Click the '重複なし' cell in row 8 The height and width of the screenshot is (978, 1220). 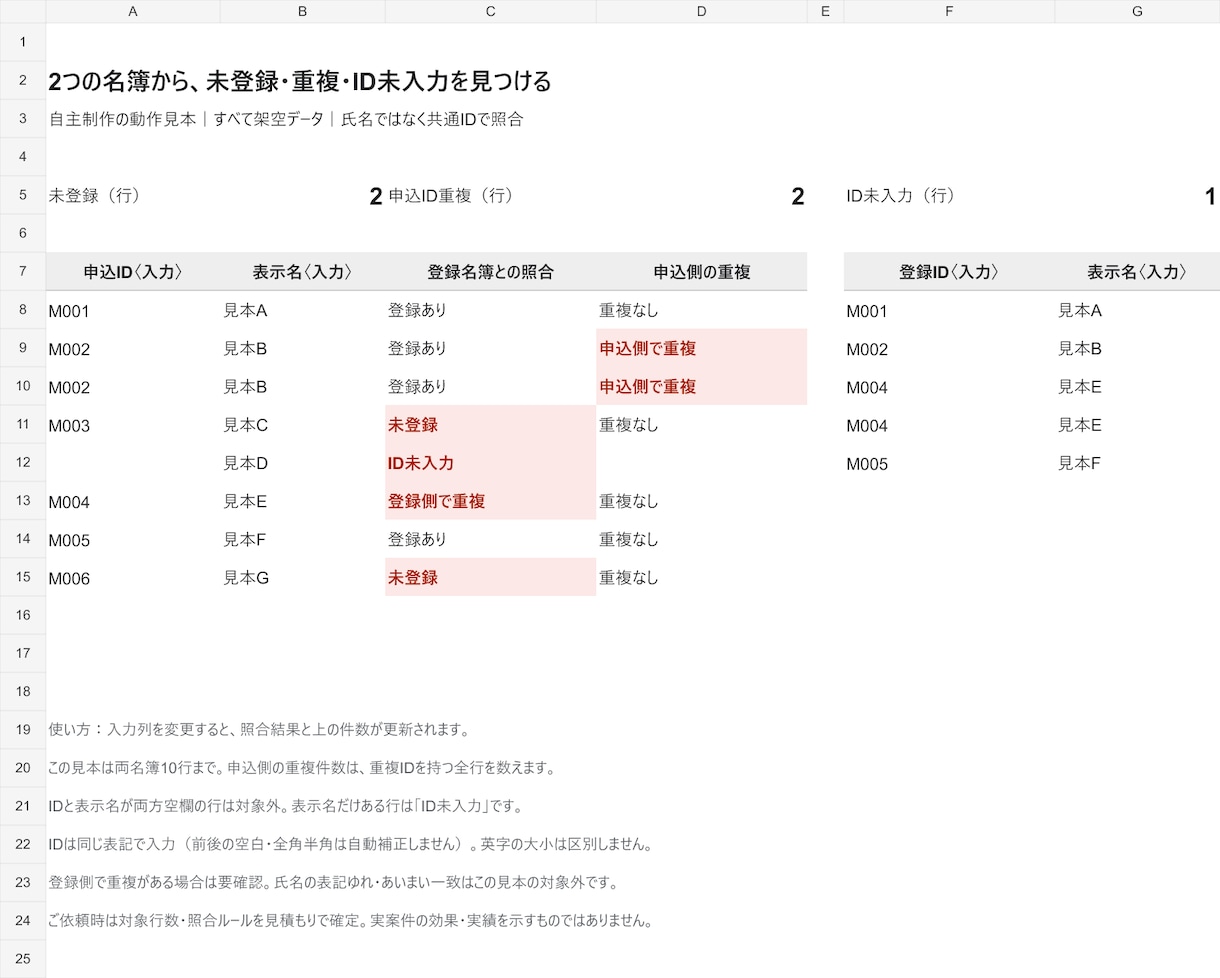point(701,310)
